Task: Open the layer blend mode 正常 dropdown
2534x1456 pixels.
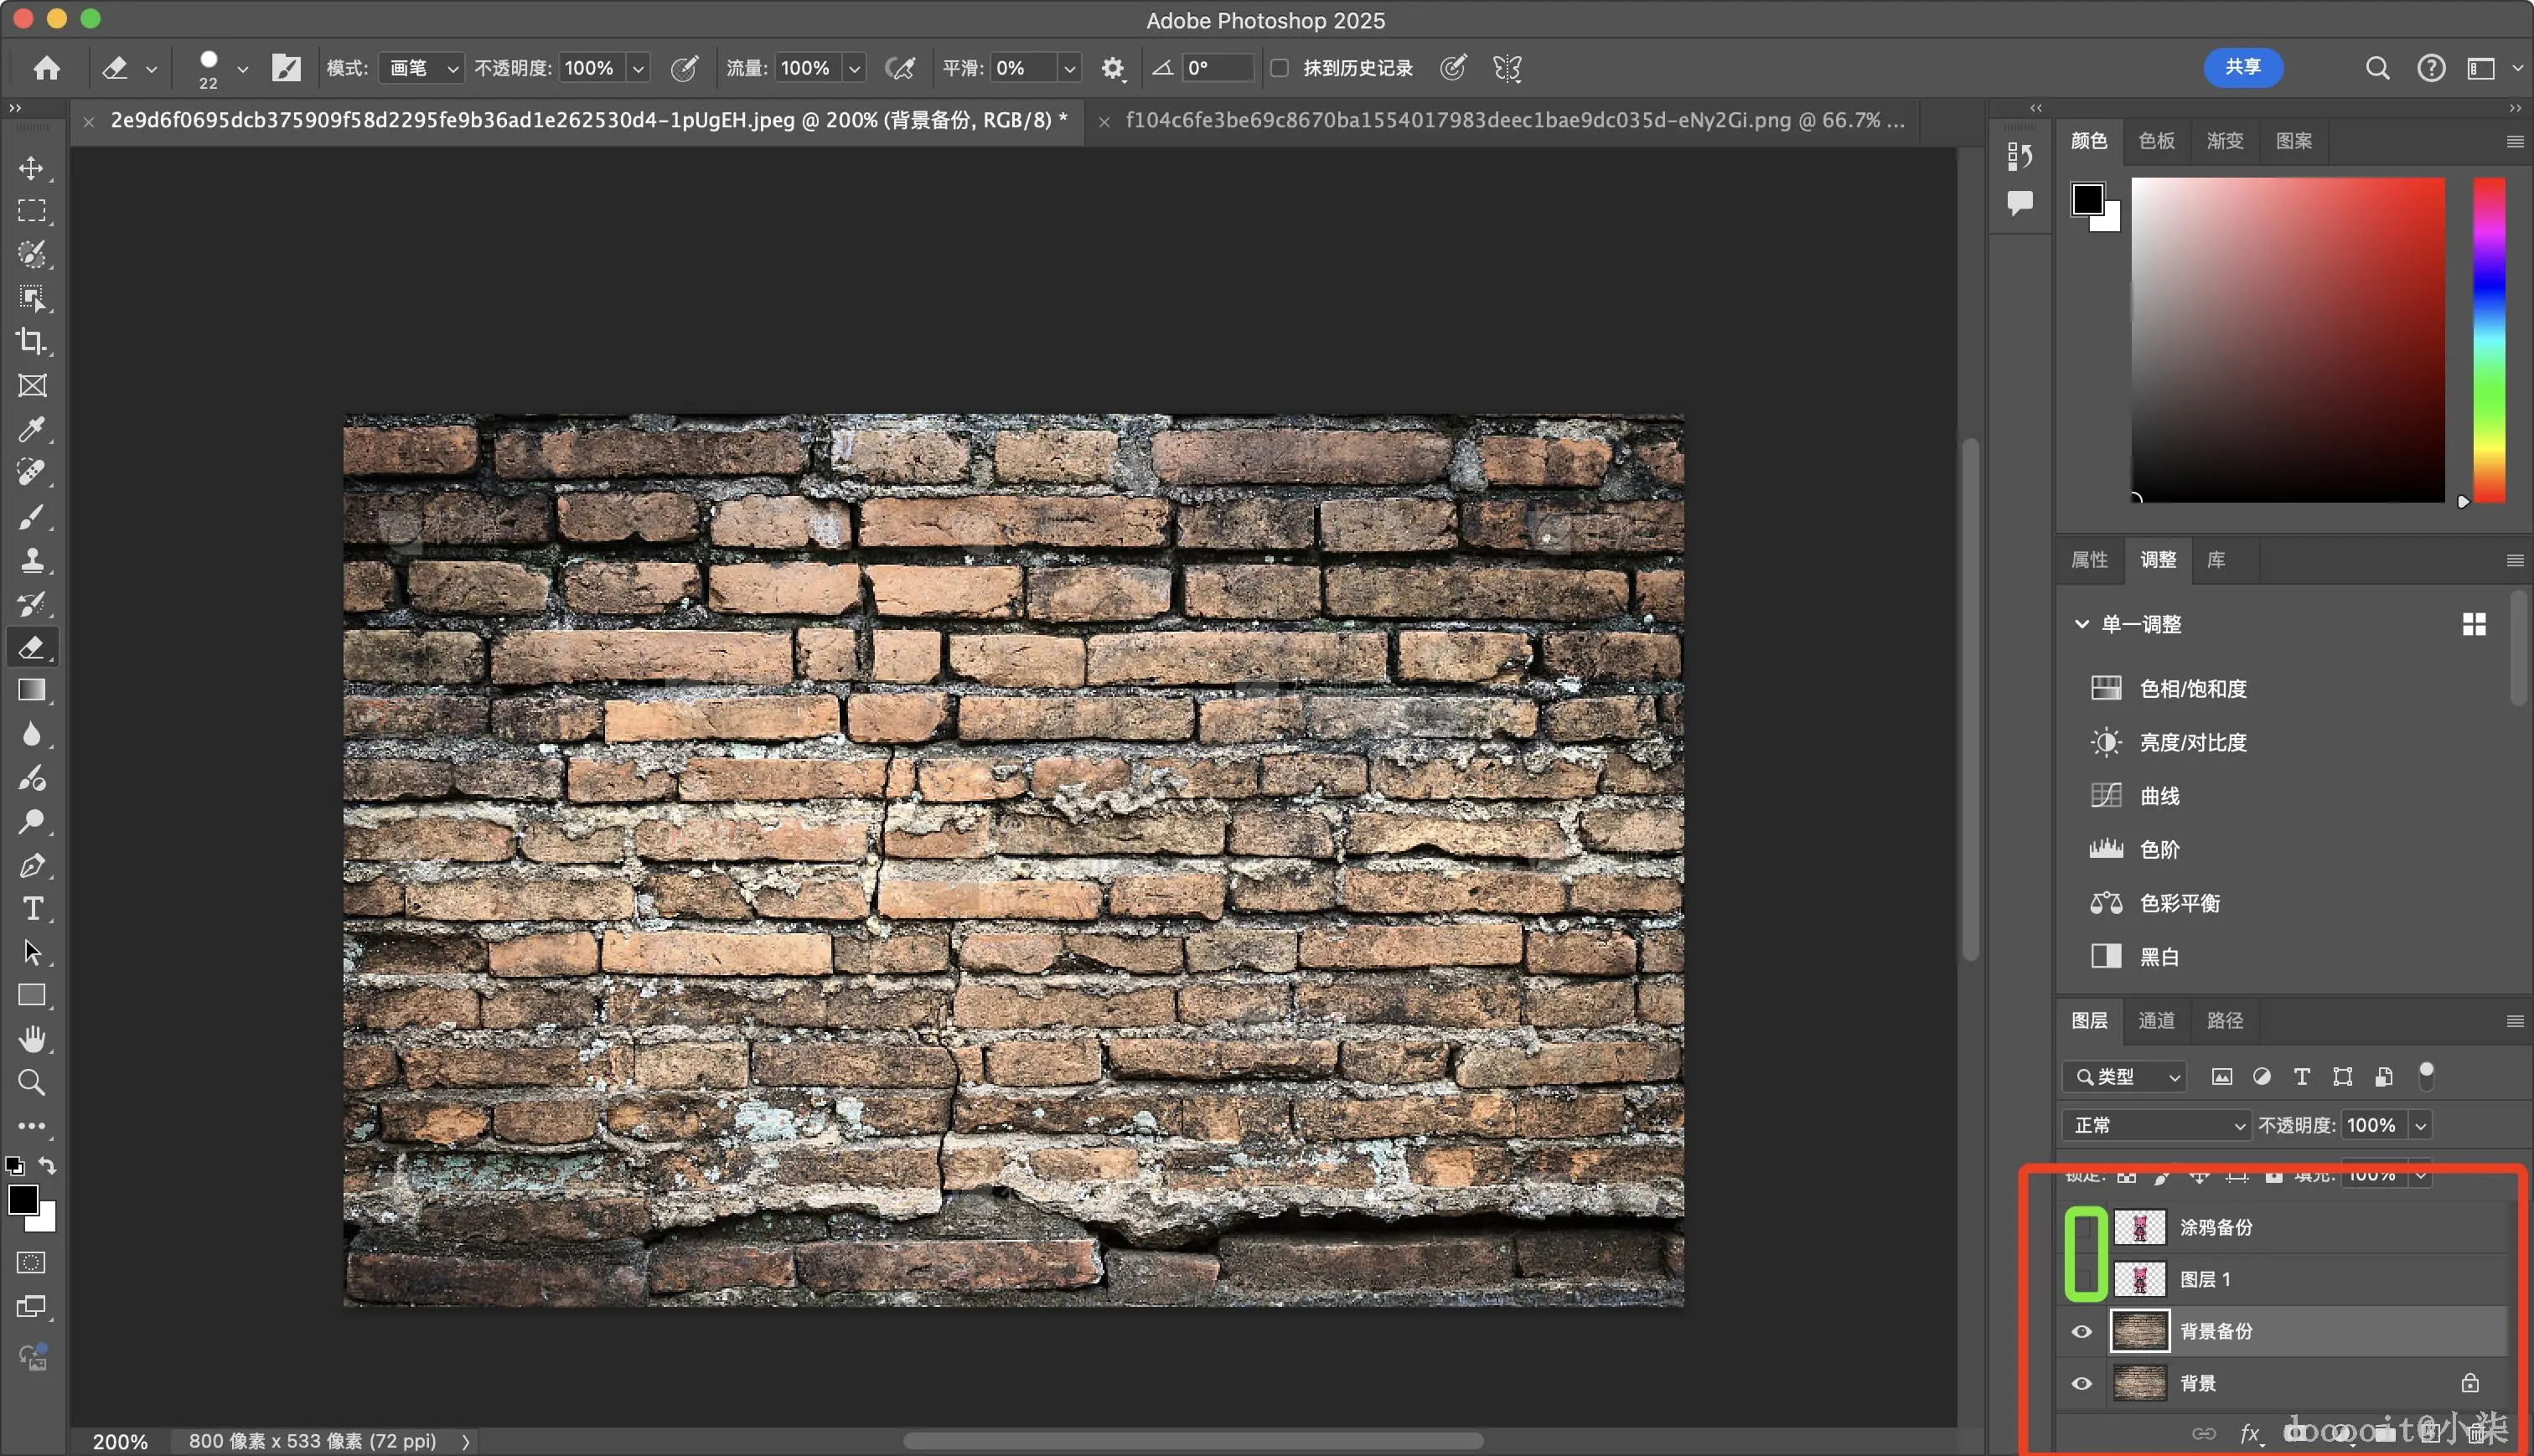Action: tap(2156, 1125)
